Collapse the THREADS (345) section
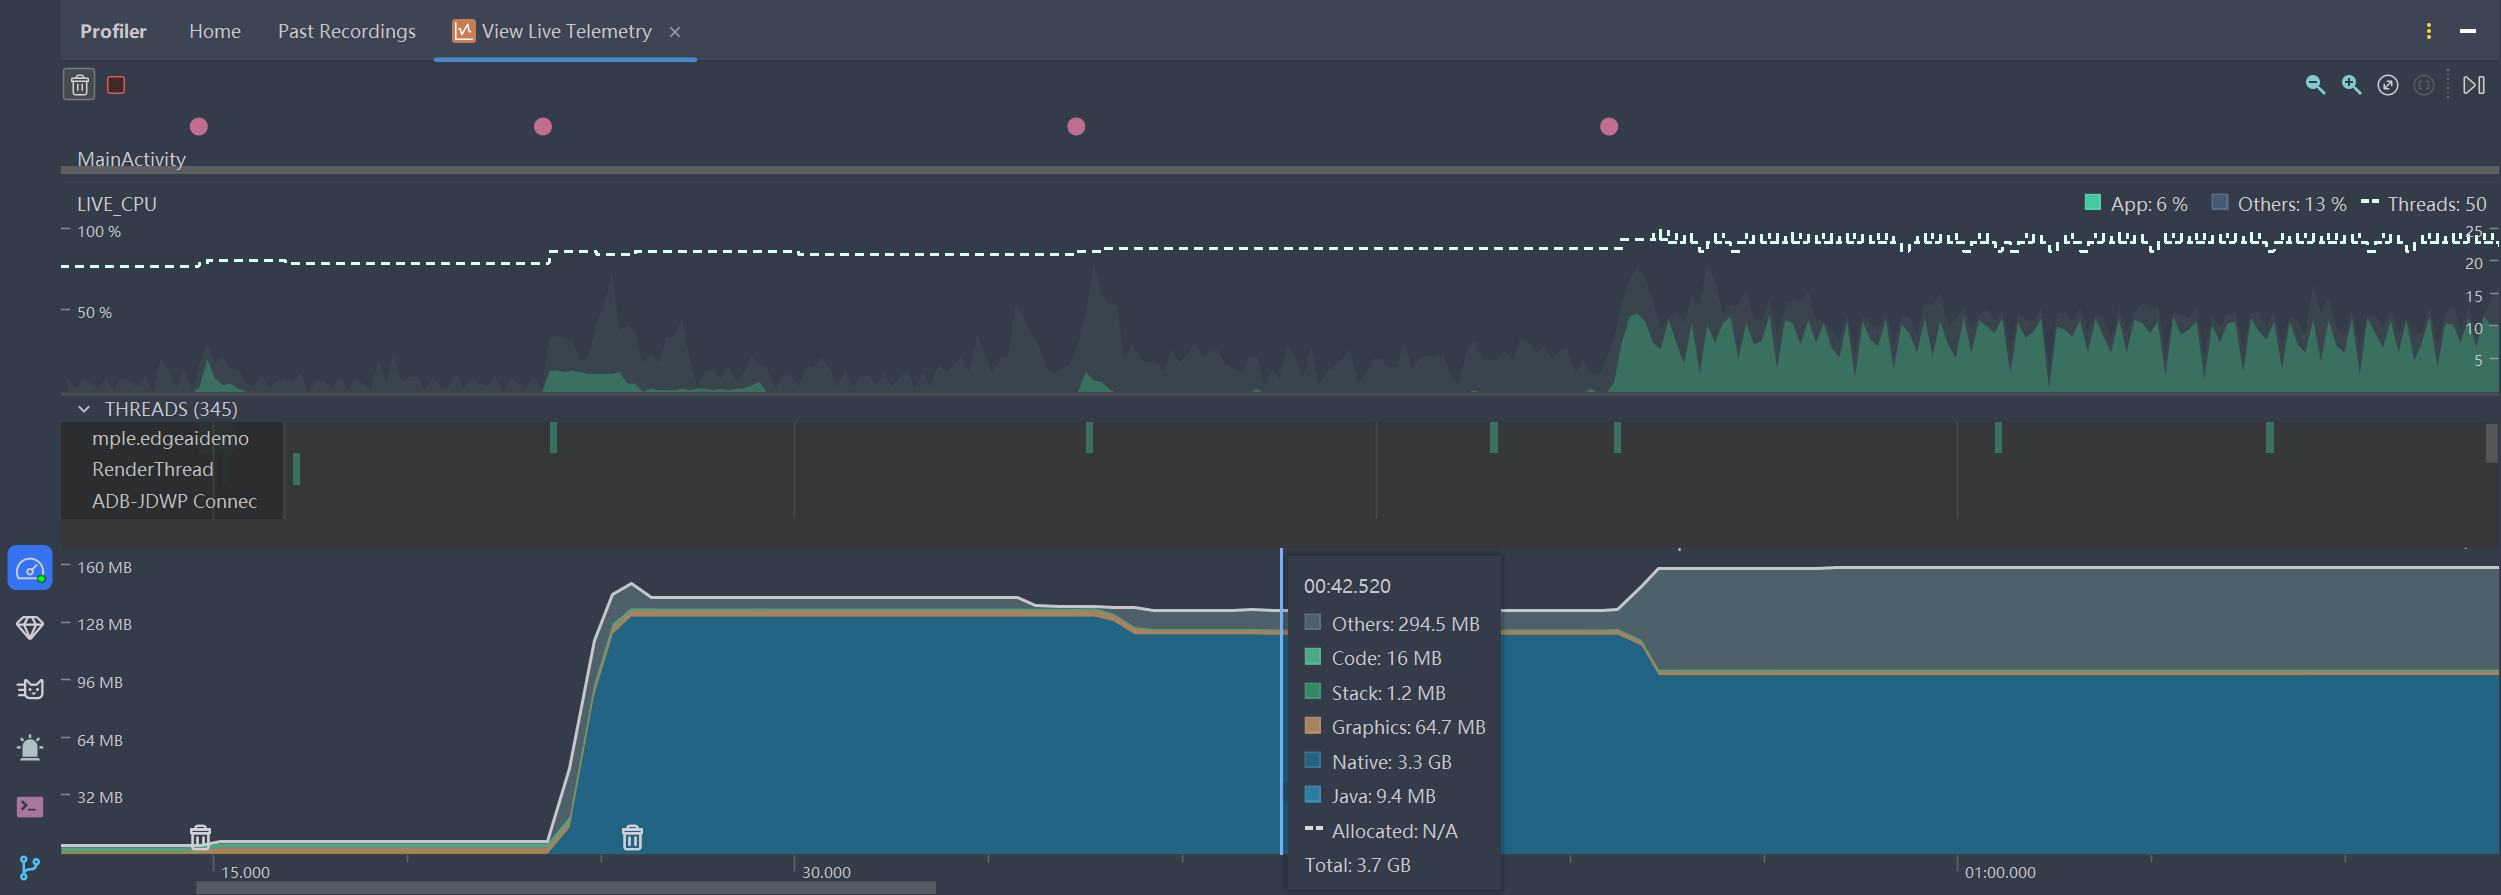This screenshot has width=2501, height=895. point(84,409)
